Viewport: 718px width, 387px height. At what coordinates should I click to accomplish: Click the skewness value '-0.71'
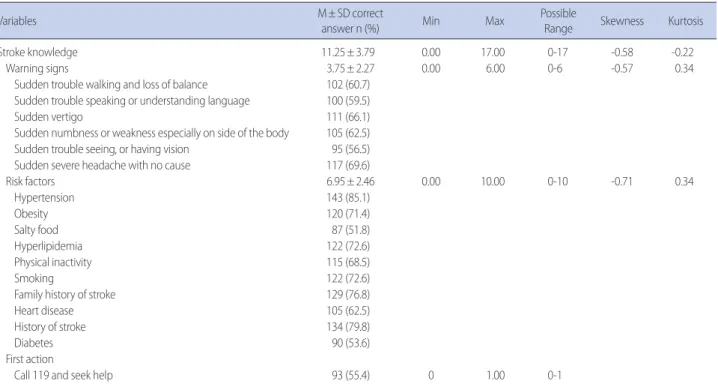click(x=622, y=181)
